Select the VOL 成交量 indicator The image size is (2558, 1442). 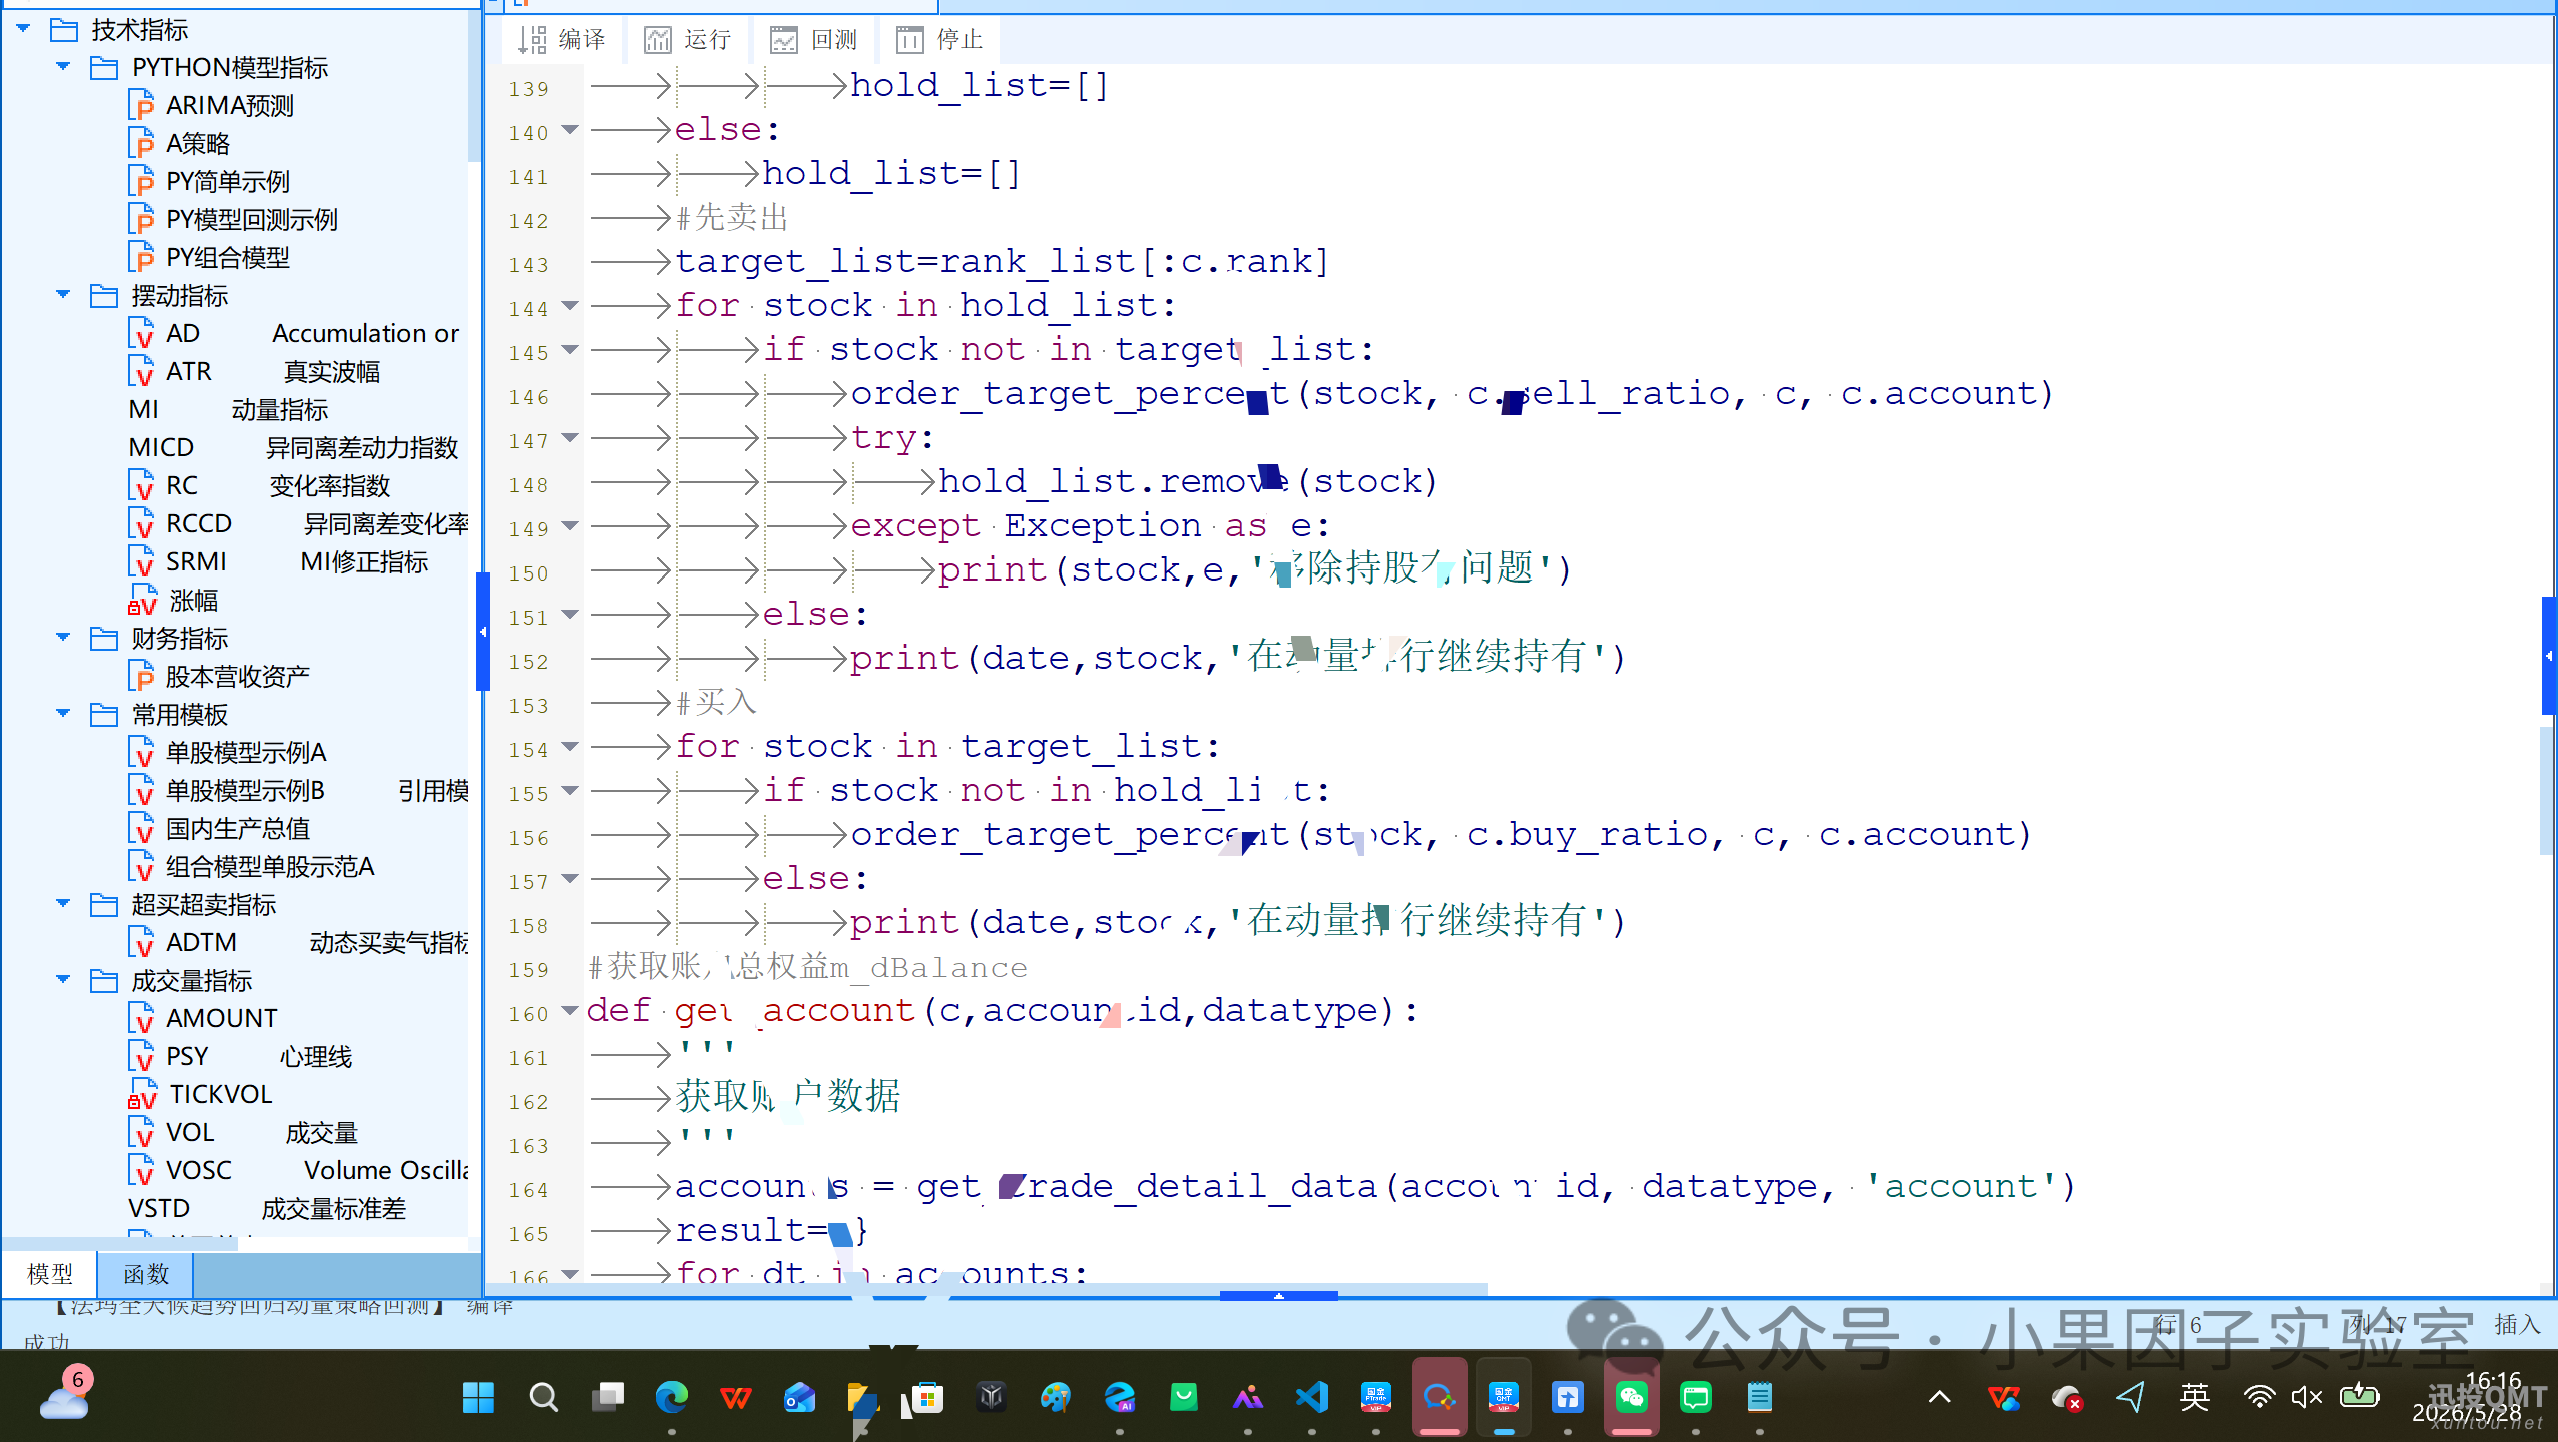click(x=243, y=1132)
